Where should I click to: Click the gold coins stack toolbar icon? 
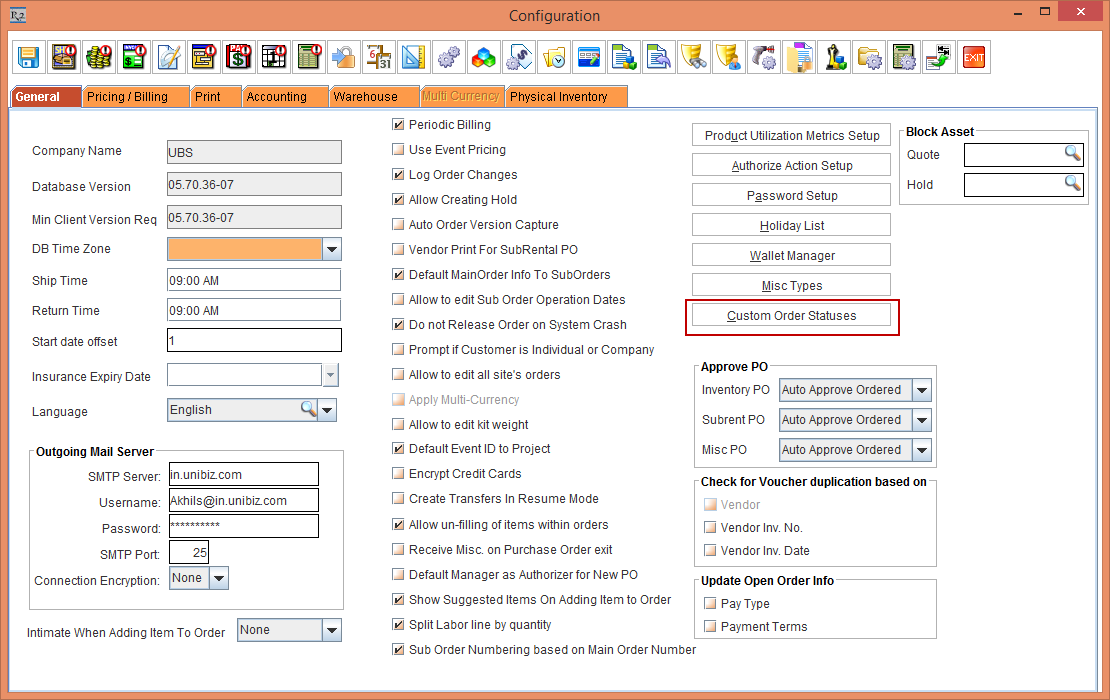tap(98, 57)
